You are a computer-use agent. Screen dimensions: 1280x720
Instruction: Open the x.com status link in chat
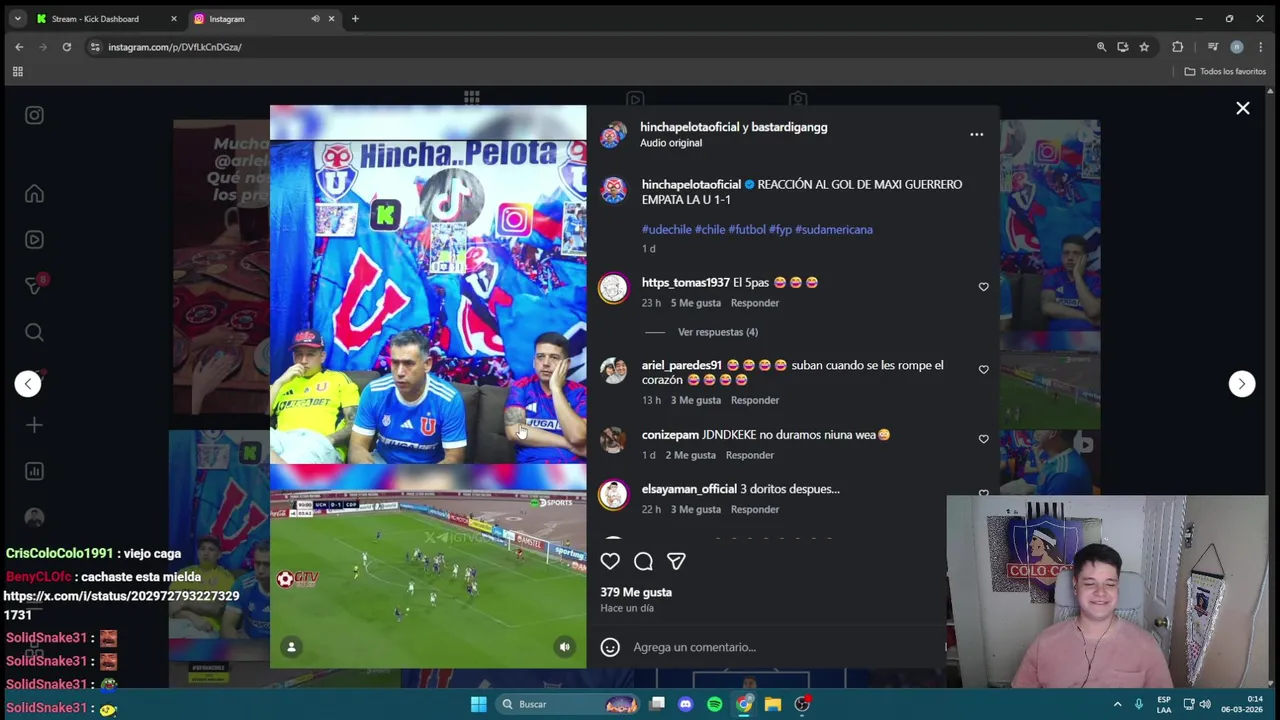pos(121,605)
